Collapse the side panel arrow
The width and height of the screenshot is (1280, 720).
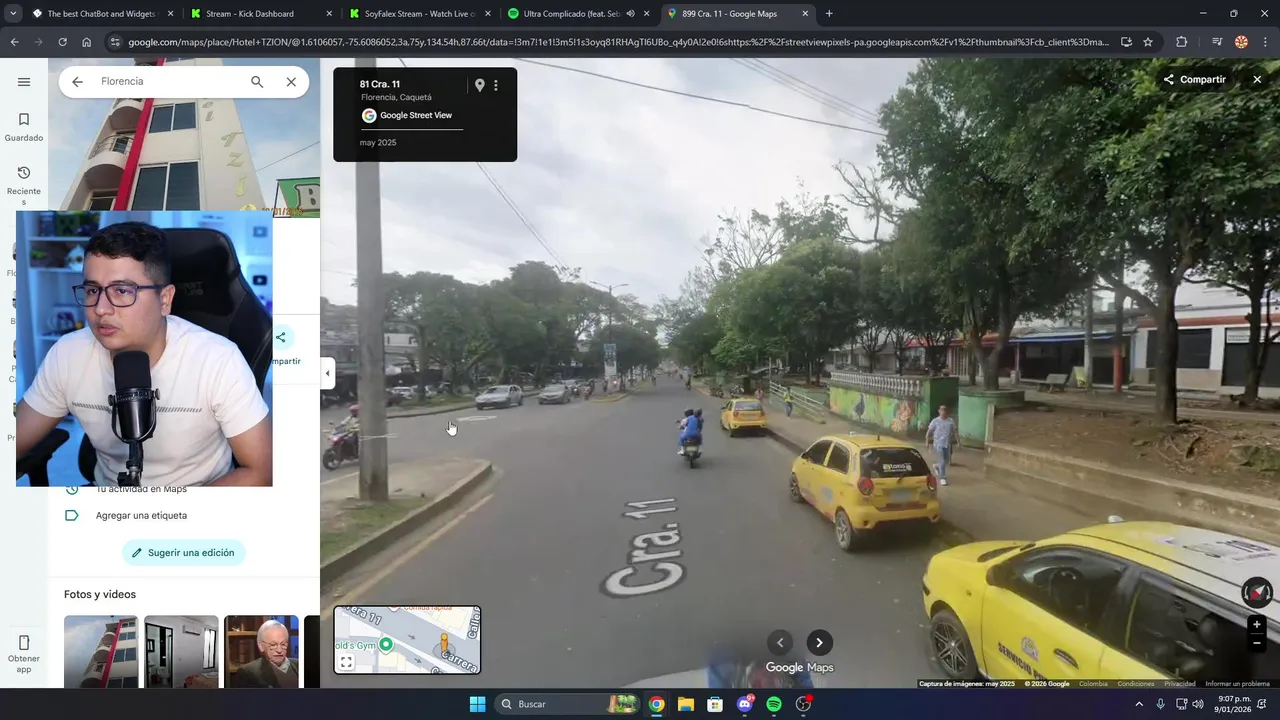327,374
